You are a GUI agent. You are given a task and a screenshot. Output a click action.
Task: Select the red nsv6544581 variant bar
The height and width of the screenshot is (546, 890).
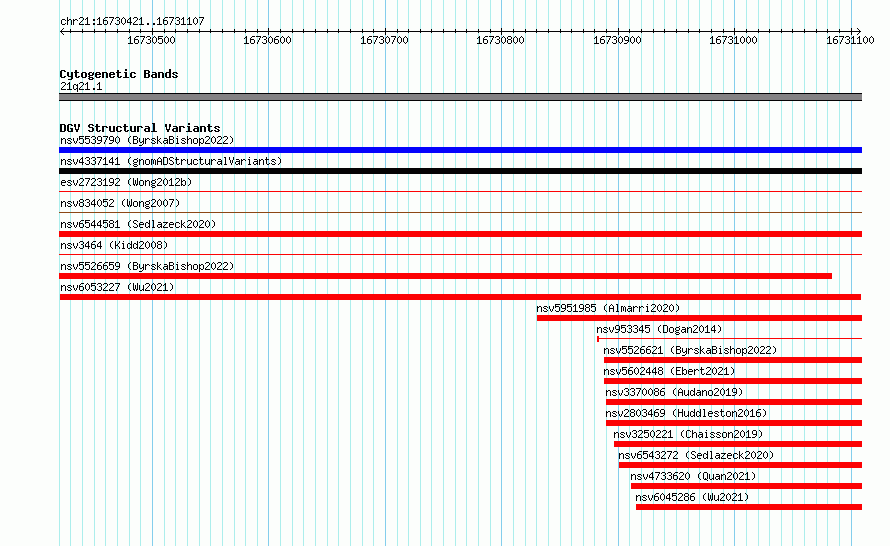pyautogui.click(x=460, y=234)
